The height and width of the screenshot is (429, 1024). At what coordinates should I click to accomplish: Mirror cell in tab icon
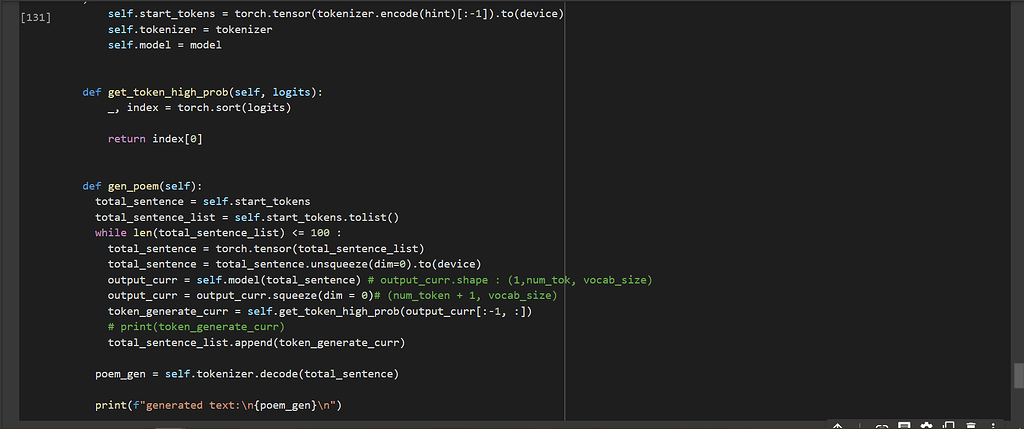pos(949,425)
